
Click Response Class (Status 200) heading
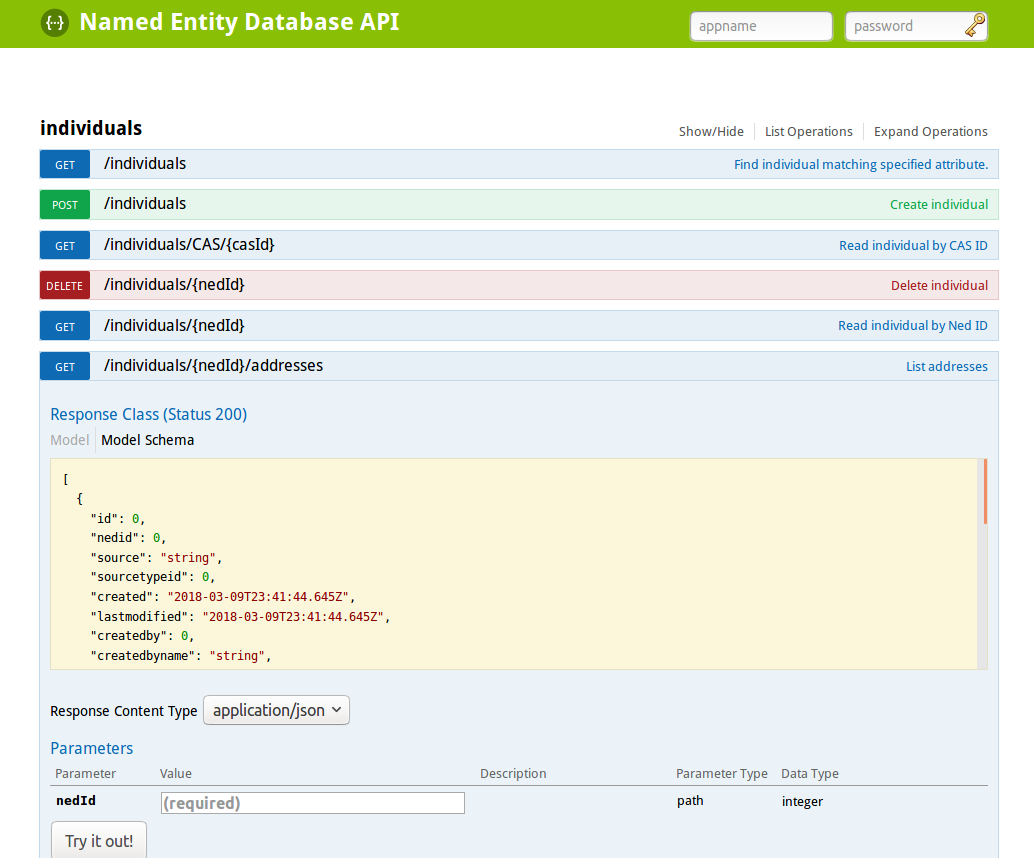click(149, 414)
